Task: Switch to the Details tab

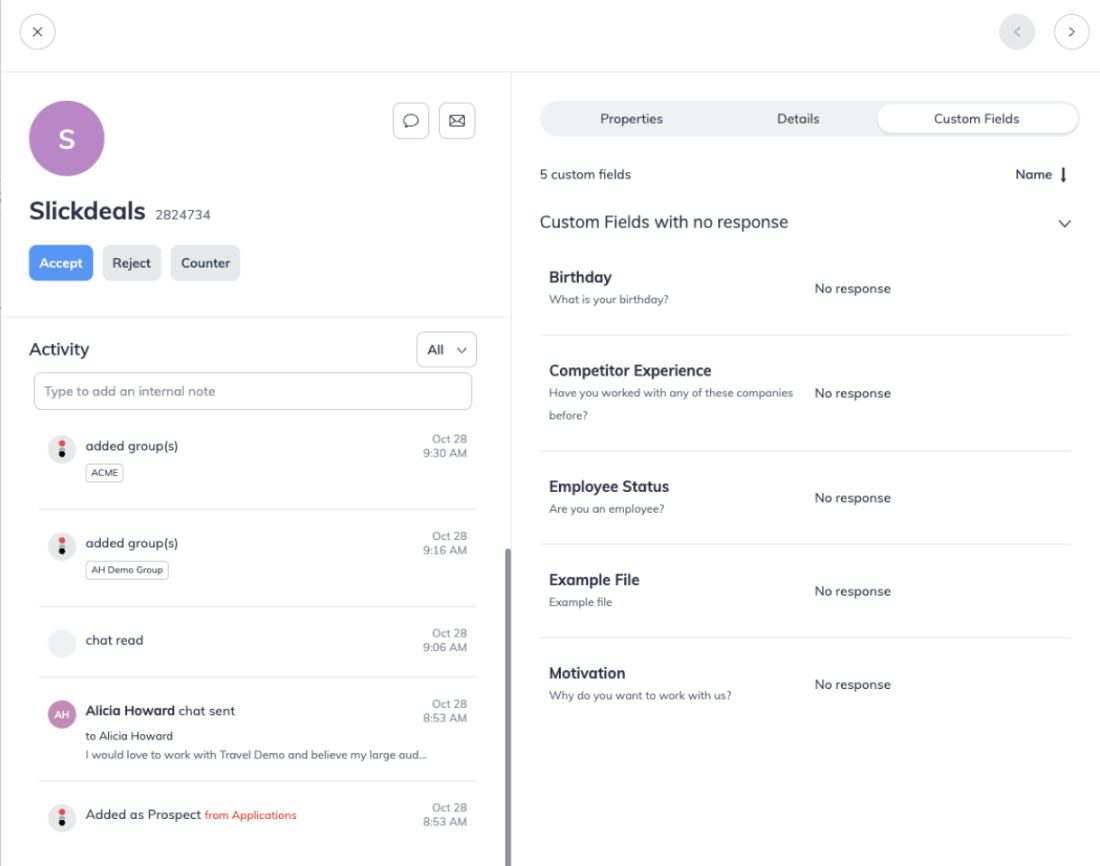Action: pyautogui.click(x=798, y=119)
